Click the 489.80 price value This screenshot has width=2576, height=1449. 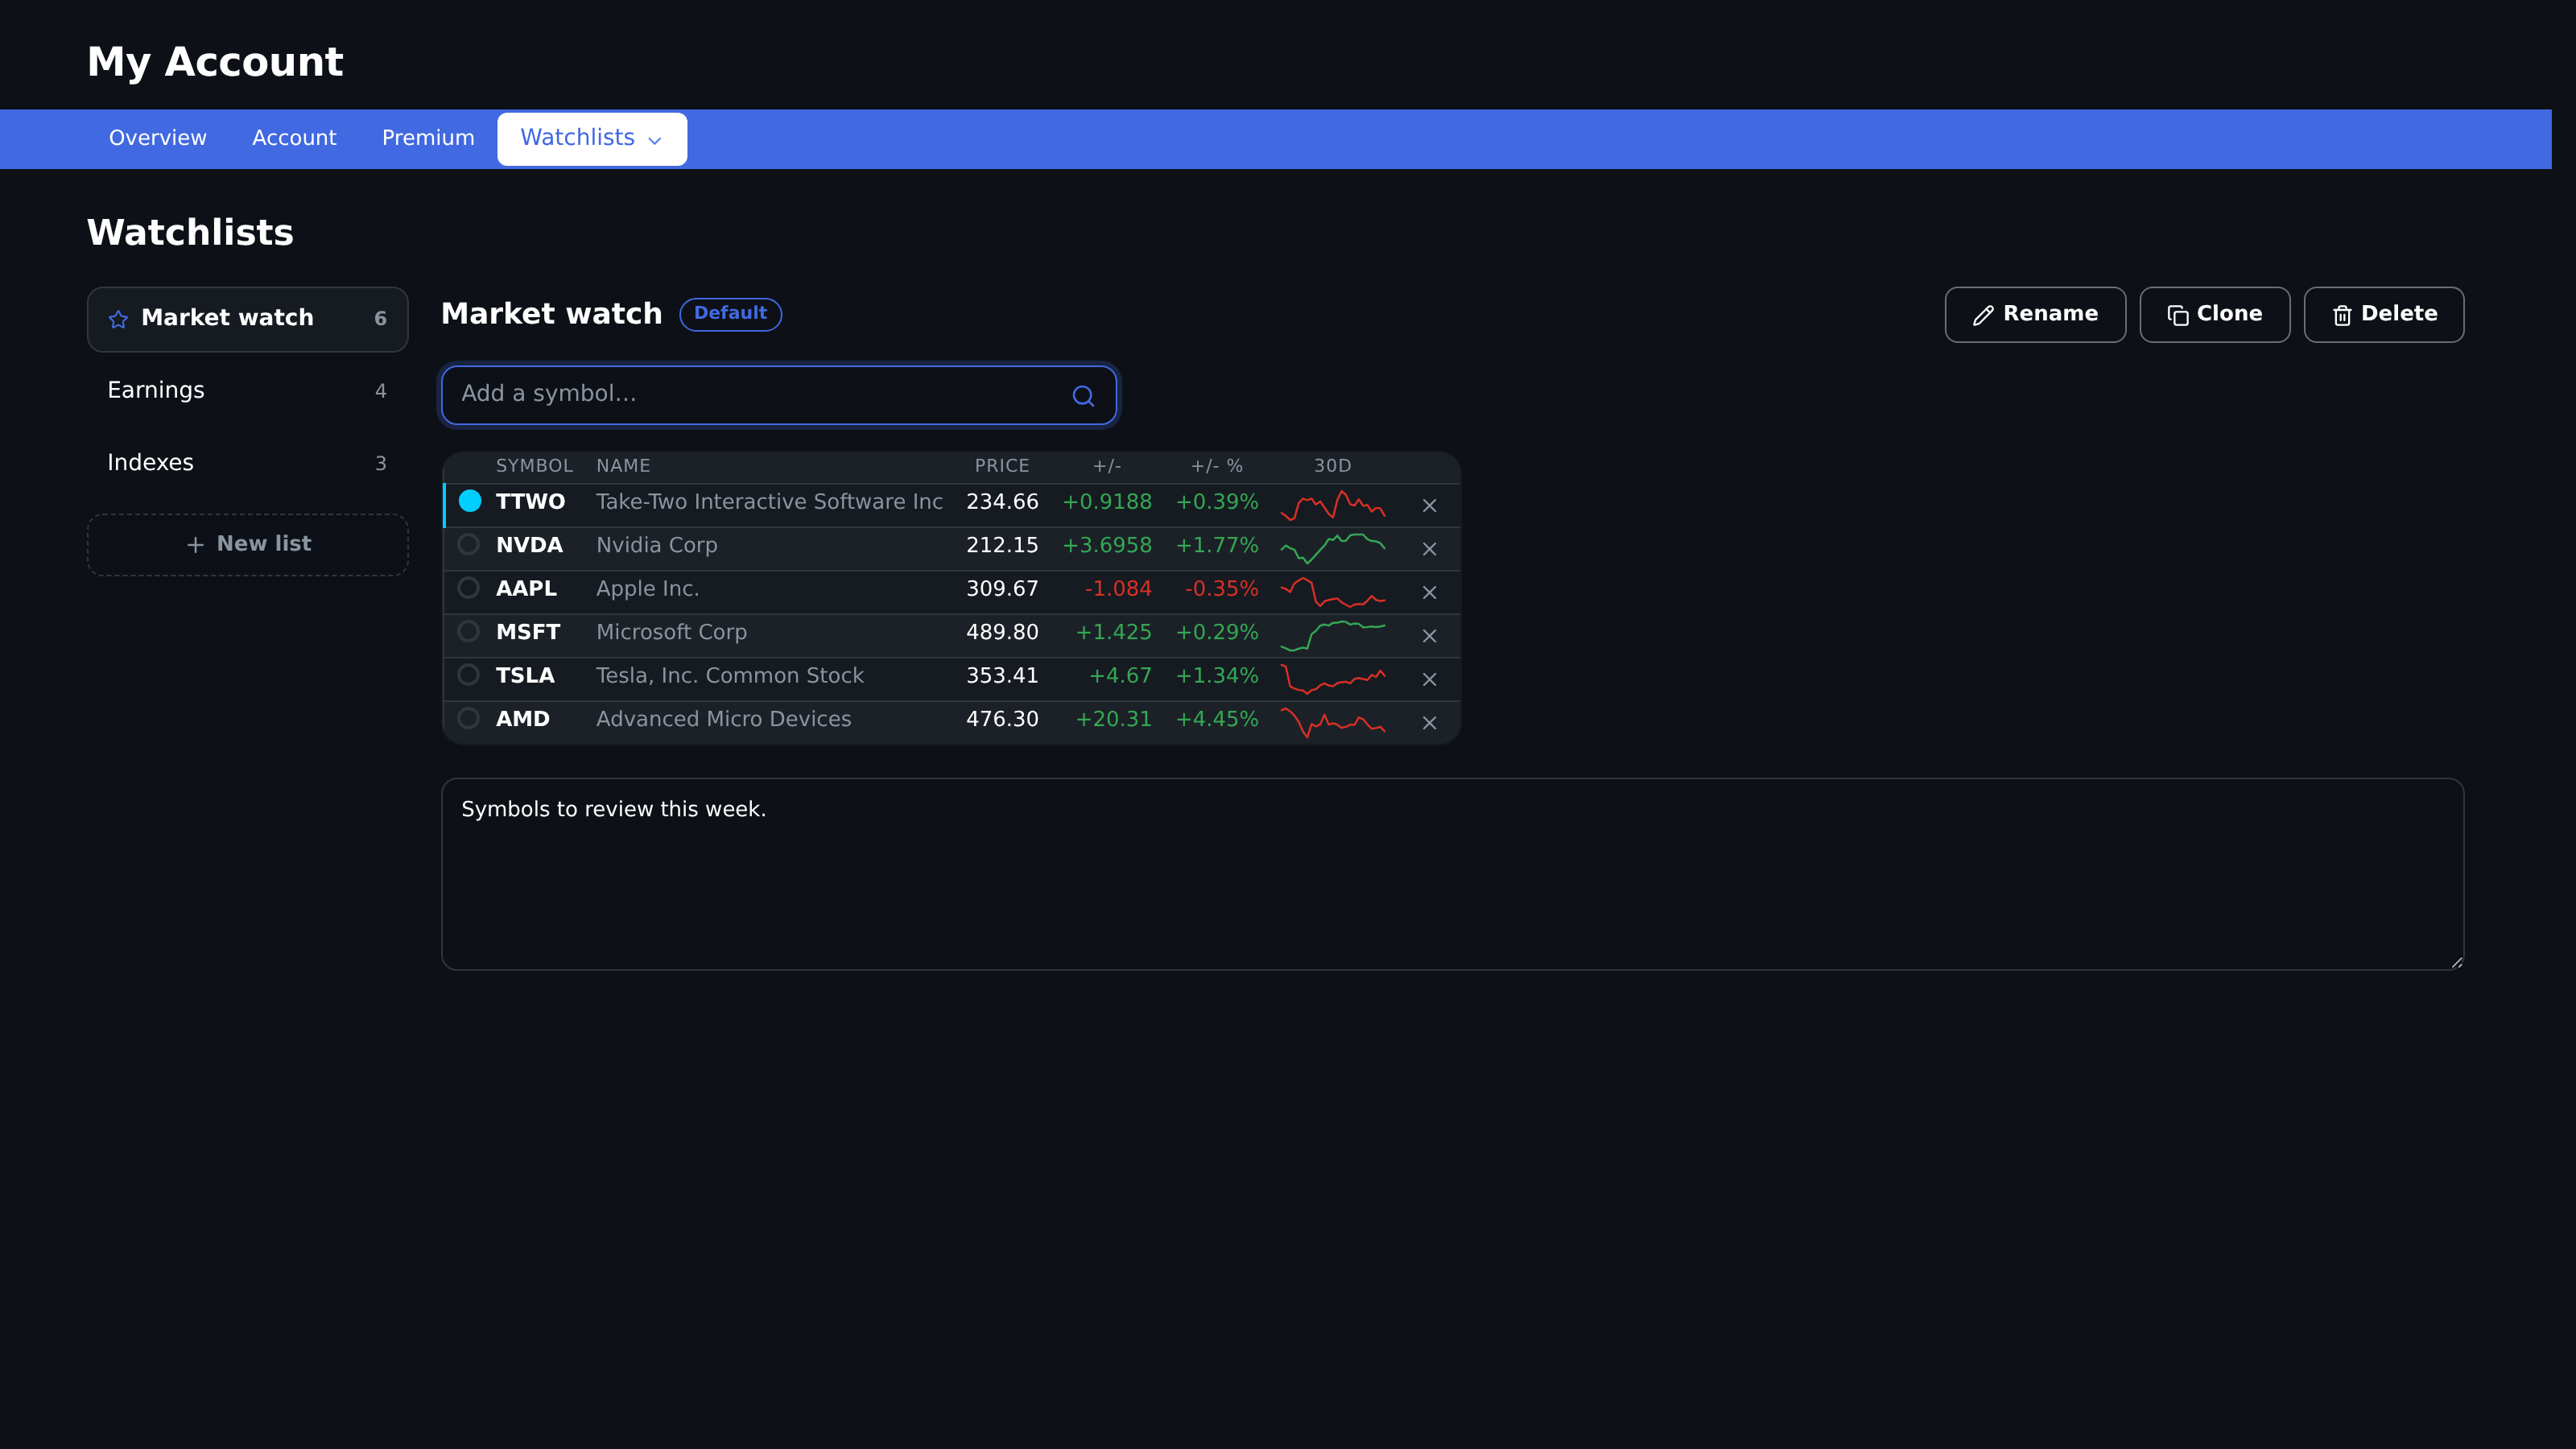tap(1002, 632)
